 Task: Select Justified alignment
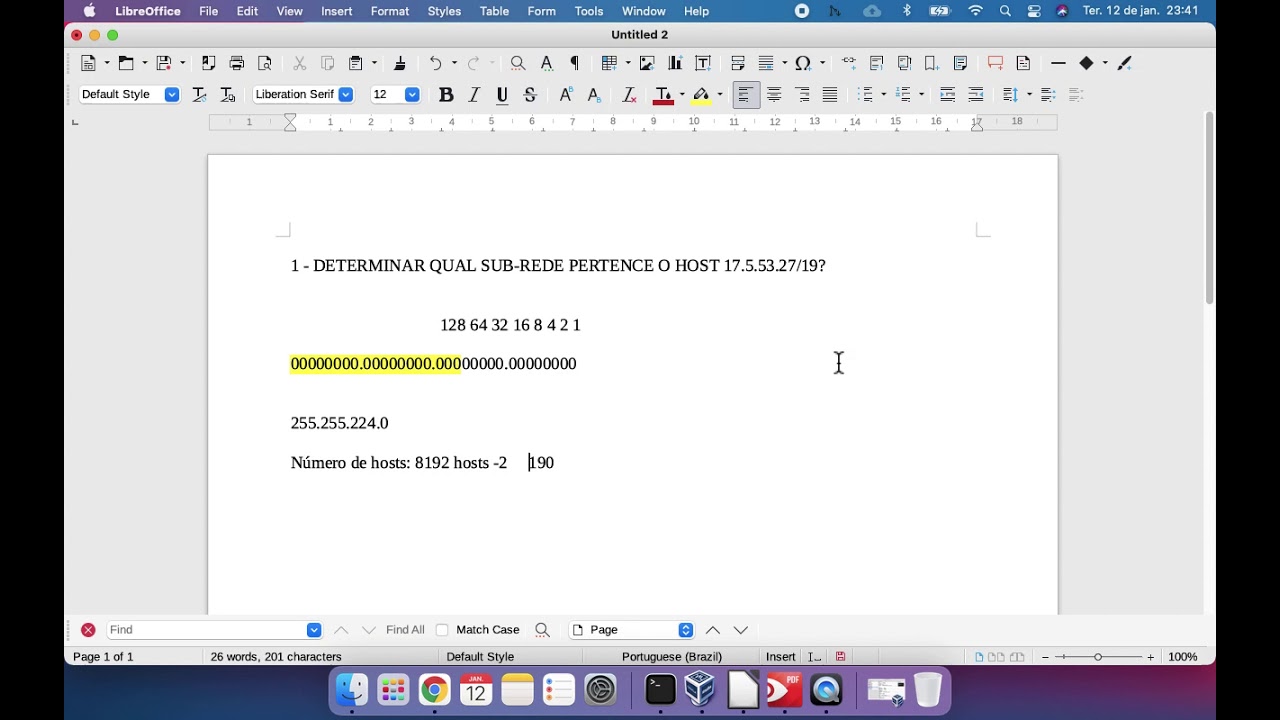[830, 95]
